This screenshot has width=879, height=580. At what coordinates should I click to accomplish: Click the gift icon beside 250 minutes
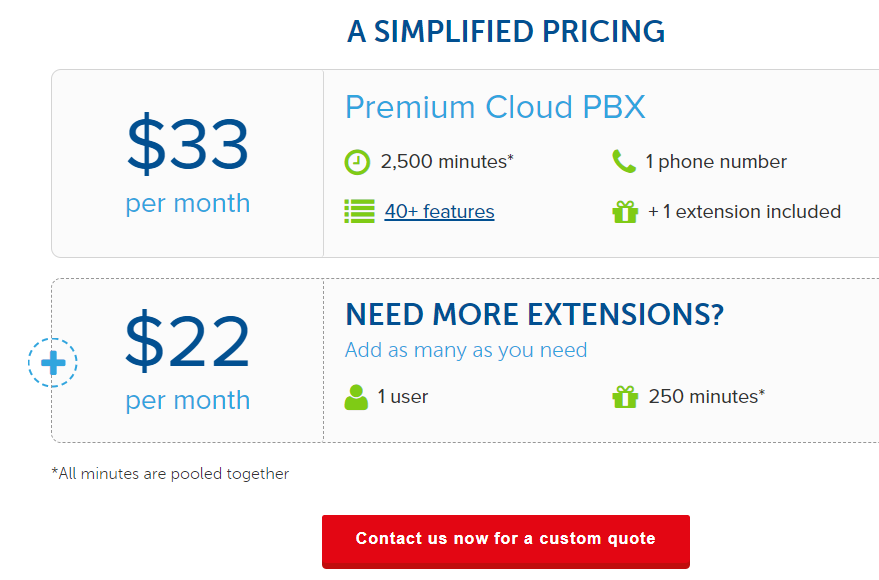pos(625,397)
